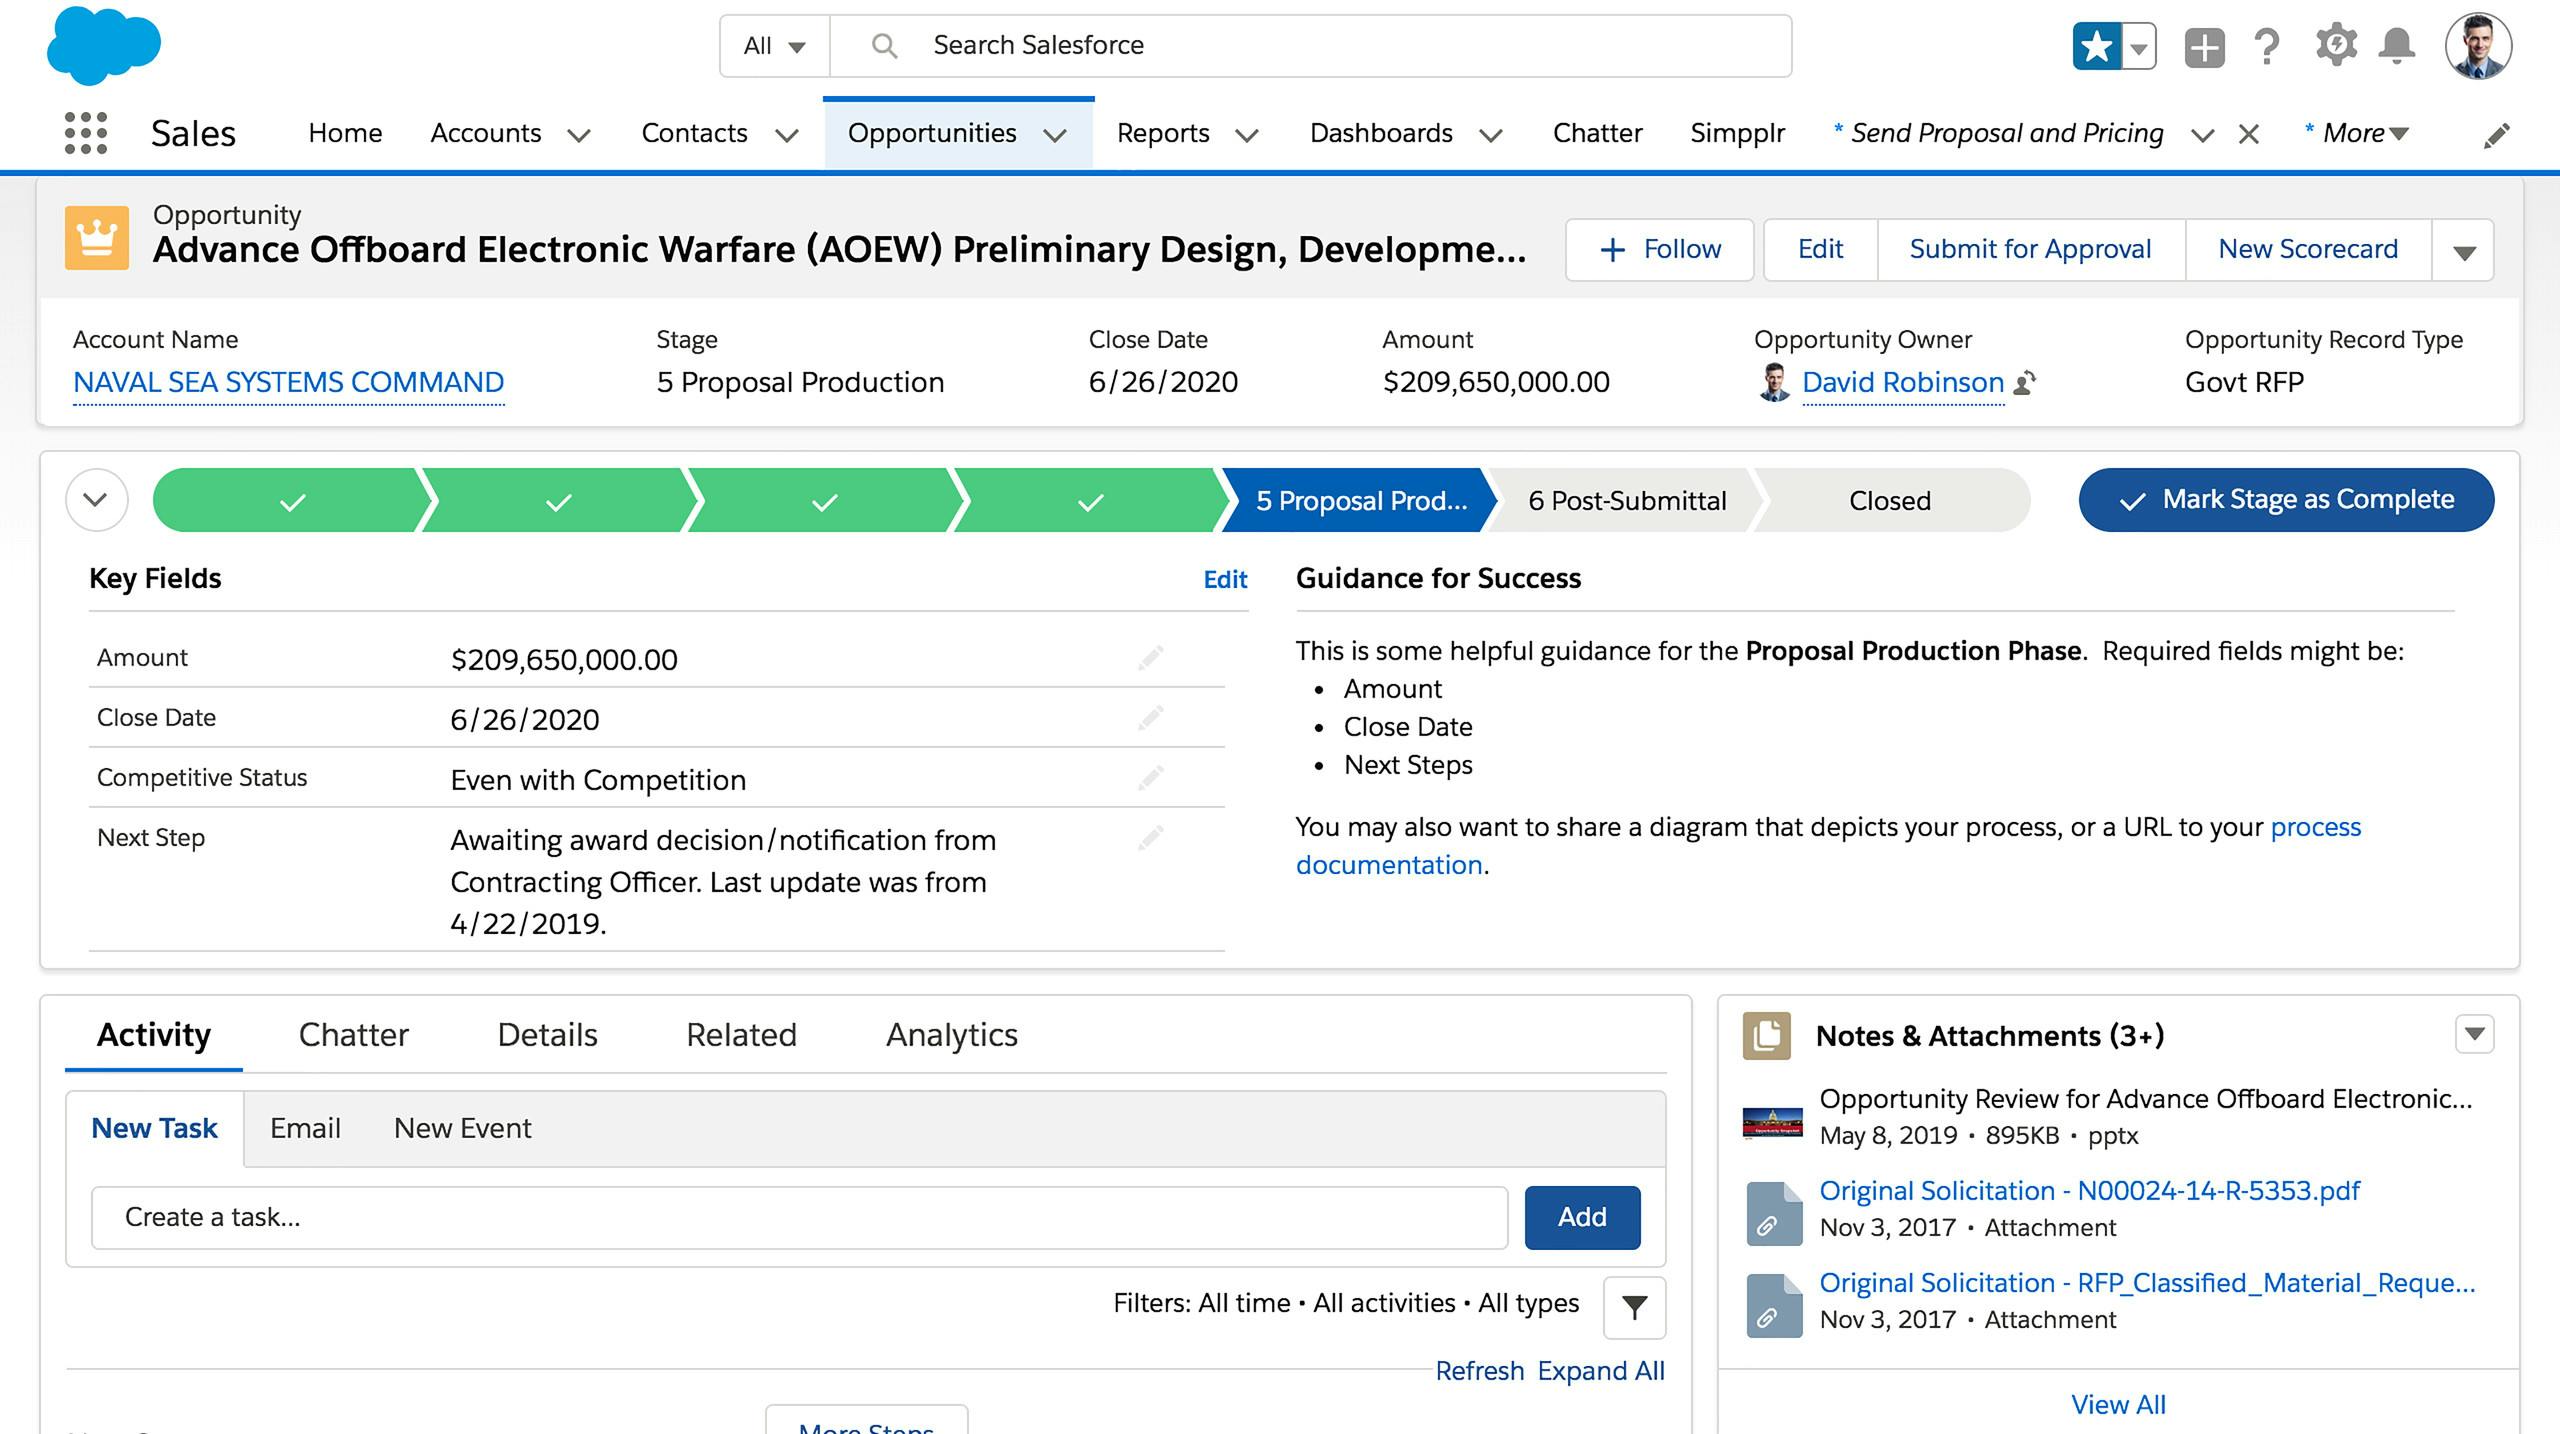2560x1434 pixels.
Task: Open the Chatter nav tab
Action: 1597,133
